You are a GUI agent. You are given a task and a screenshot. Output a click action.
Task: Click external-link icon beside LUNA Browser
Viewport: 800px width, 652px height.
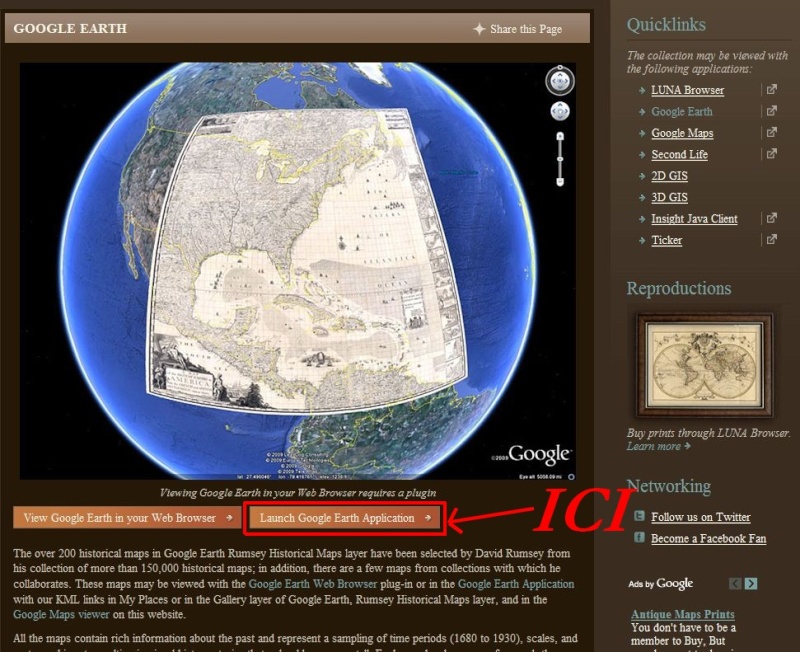(x=771, y=89)
